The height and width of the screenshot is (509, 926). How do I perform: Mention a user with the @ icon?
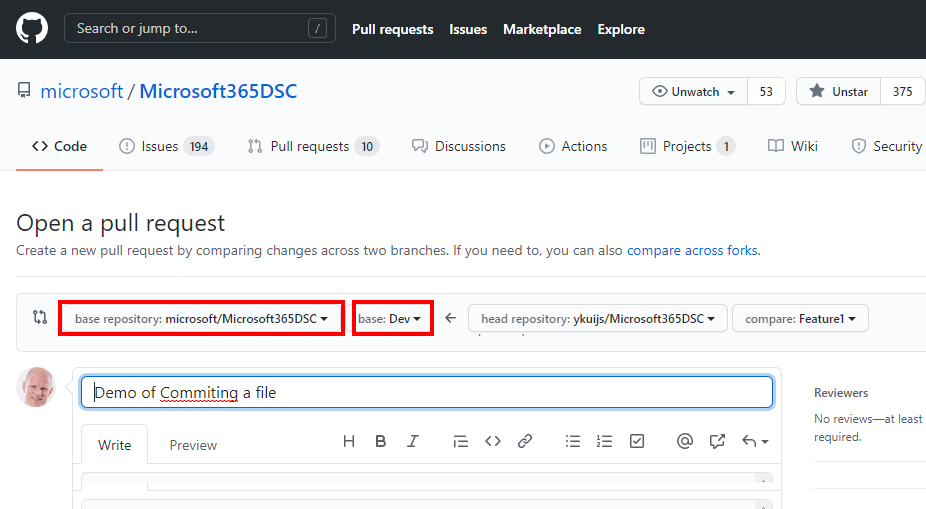[685, 441]
